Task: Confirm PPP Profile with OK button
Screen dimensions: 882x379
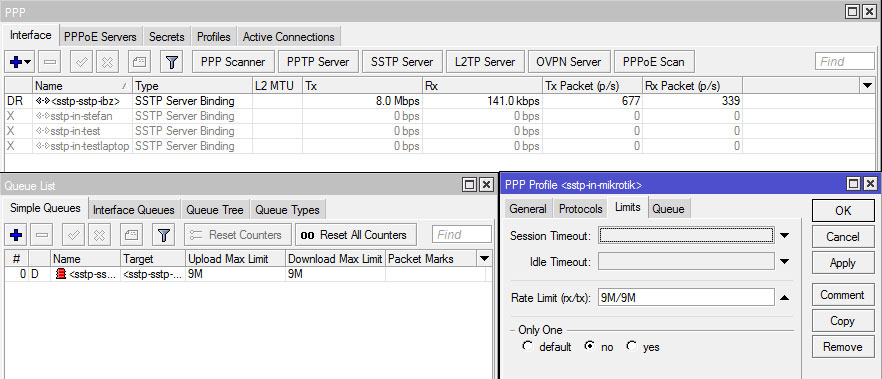Action: click(843, 211)
